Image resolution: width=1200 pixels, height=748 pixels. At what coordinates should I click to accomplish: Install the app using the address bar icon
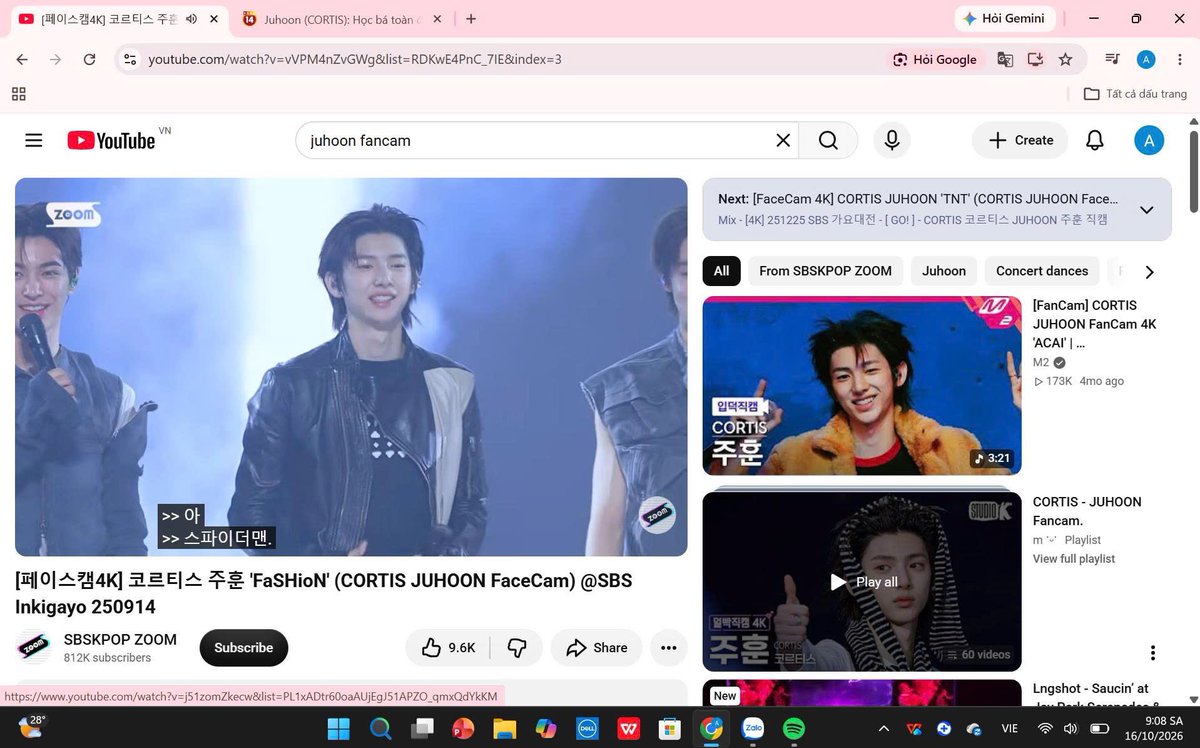pos(1035,59)
